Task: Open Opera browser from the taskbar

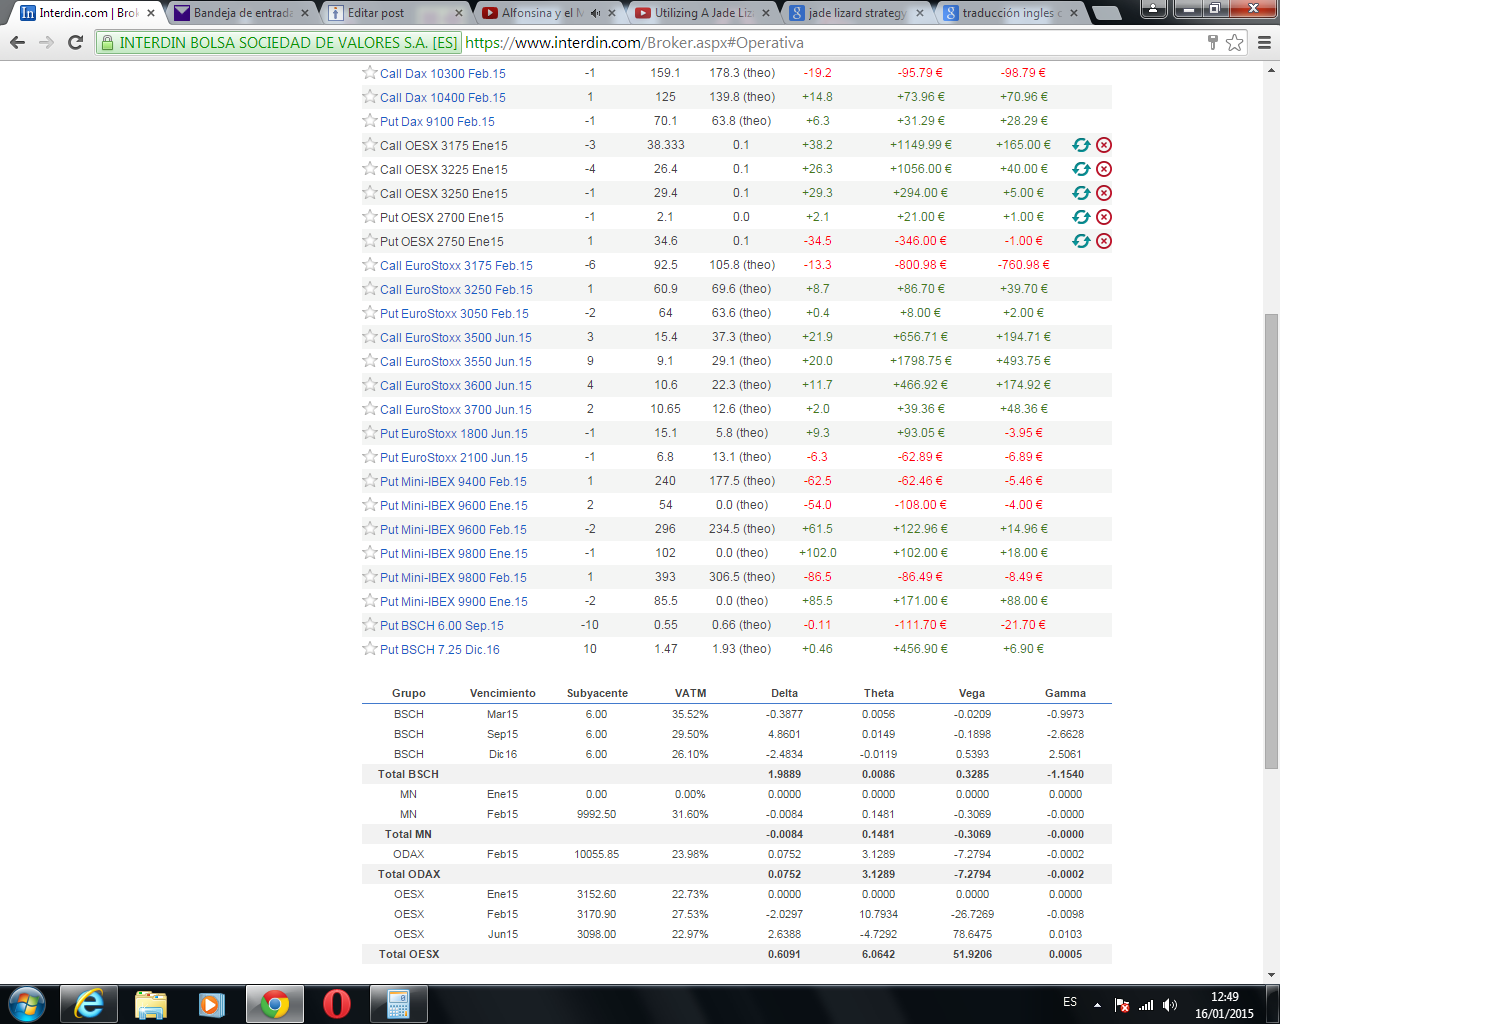Action: click(337, 1004)
